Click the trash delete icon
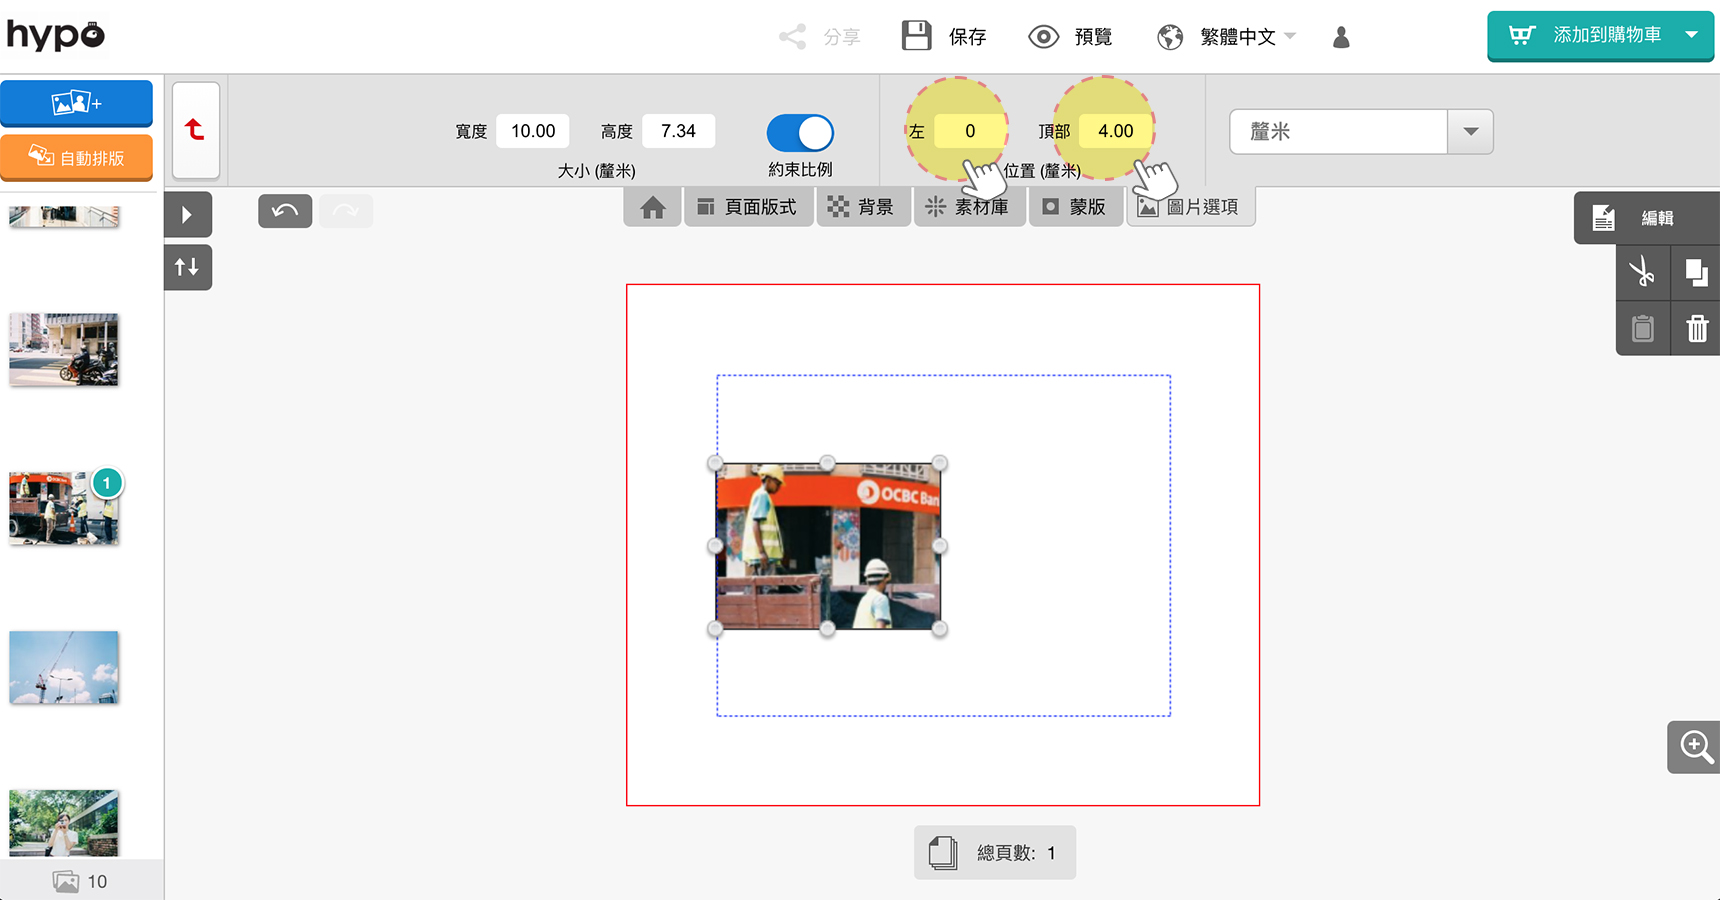1720x900 pixels. 1696,328
